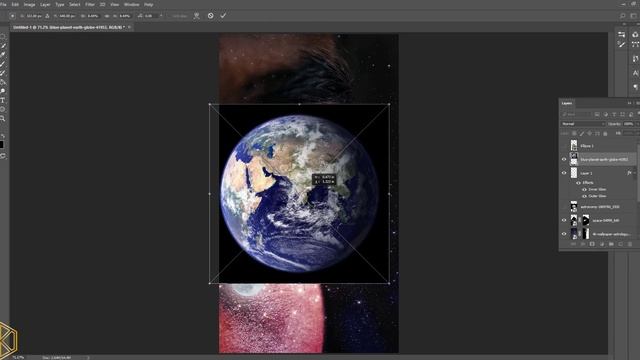Select the Layers panel tab
Image resolution: width=640 pixels, height=360 pixels.
click(x=567, y=103)
